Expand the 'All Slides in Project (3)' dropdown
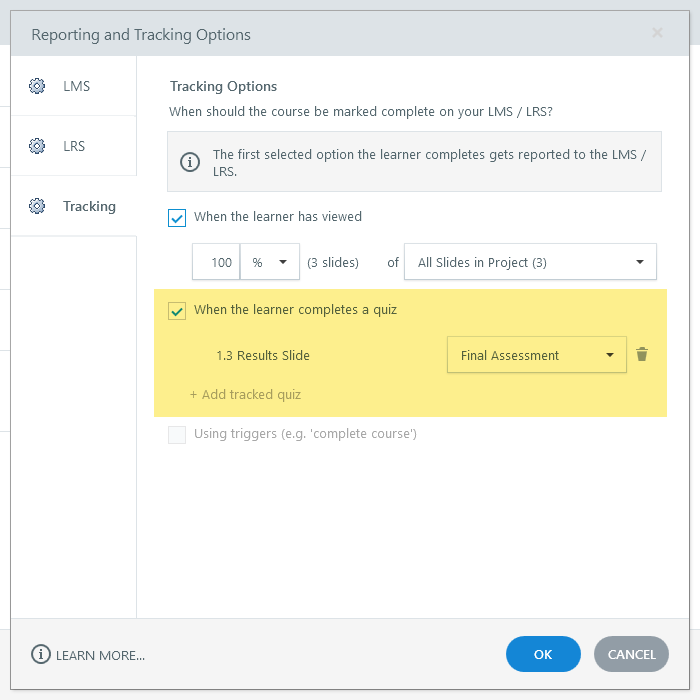The image size is (700, 700). [530, 262]
